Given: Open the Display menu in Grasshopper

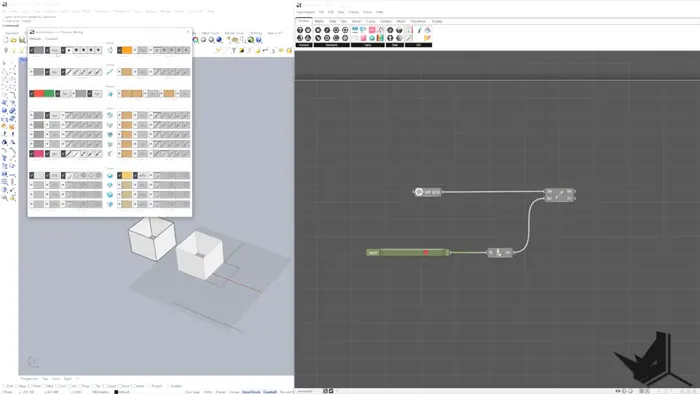Looking at the screenshot, I should pos(354,12).
